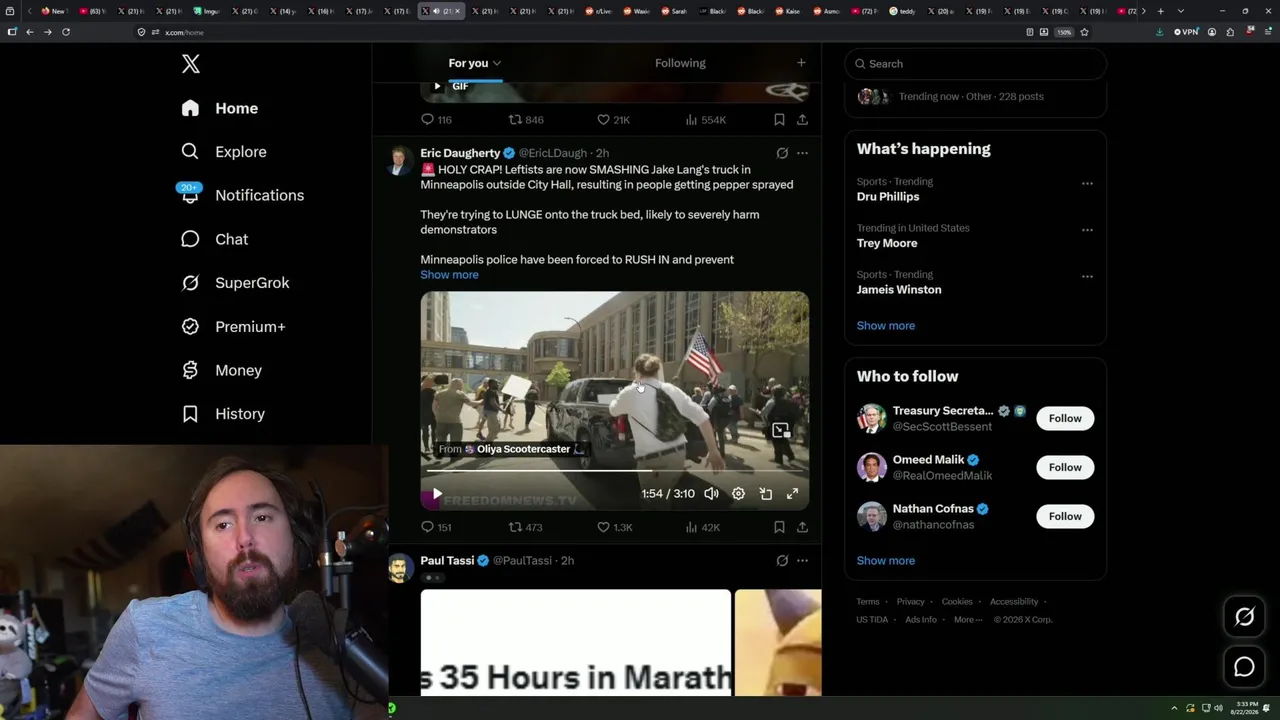
Task: Open video settings gear menu
Action: tap(738, 494)
